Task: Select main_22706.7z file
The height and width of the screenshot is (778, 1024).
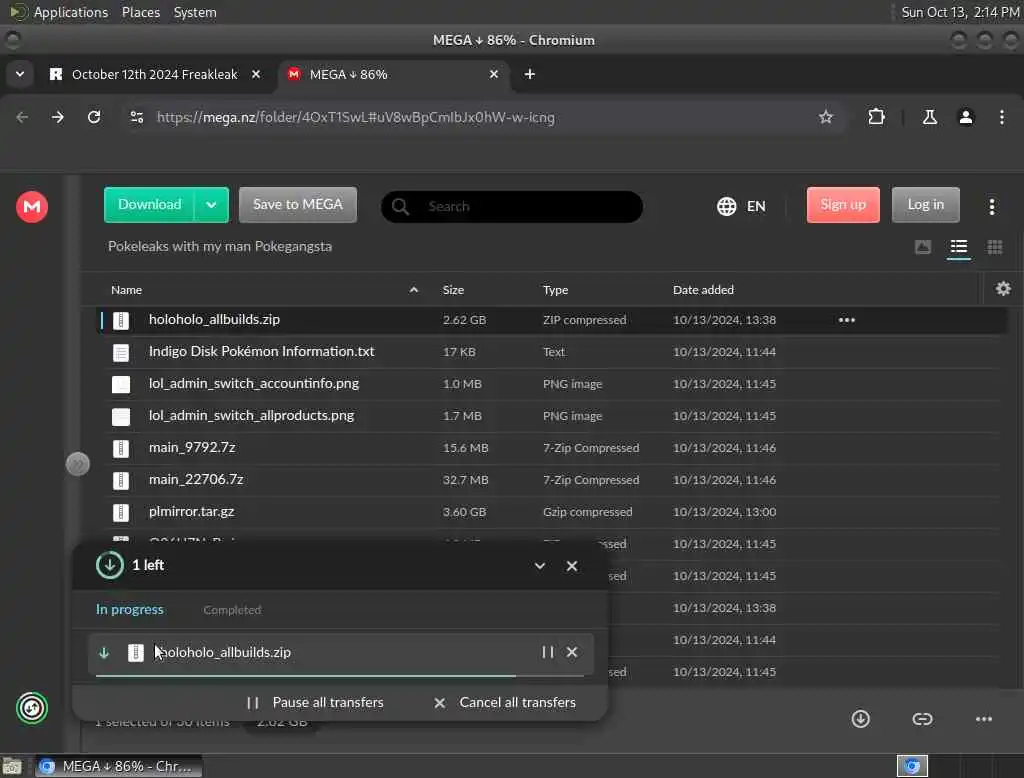Action: 551,479
